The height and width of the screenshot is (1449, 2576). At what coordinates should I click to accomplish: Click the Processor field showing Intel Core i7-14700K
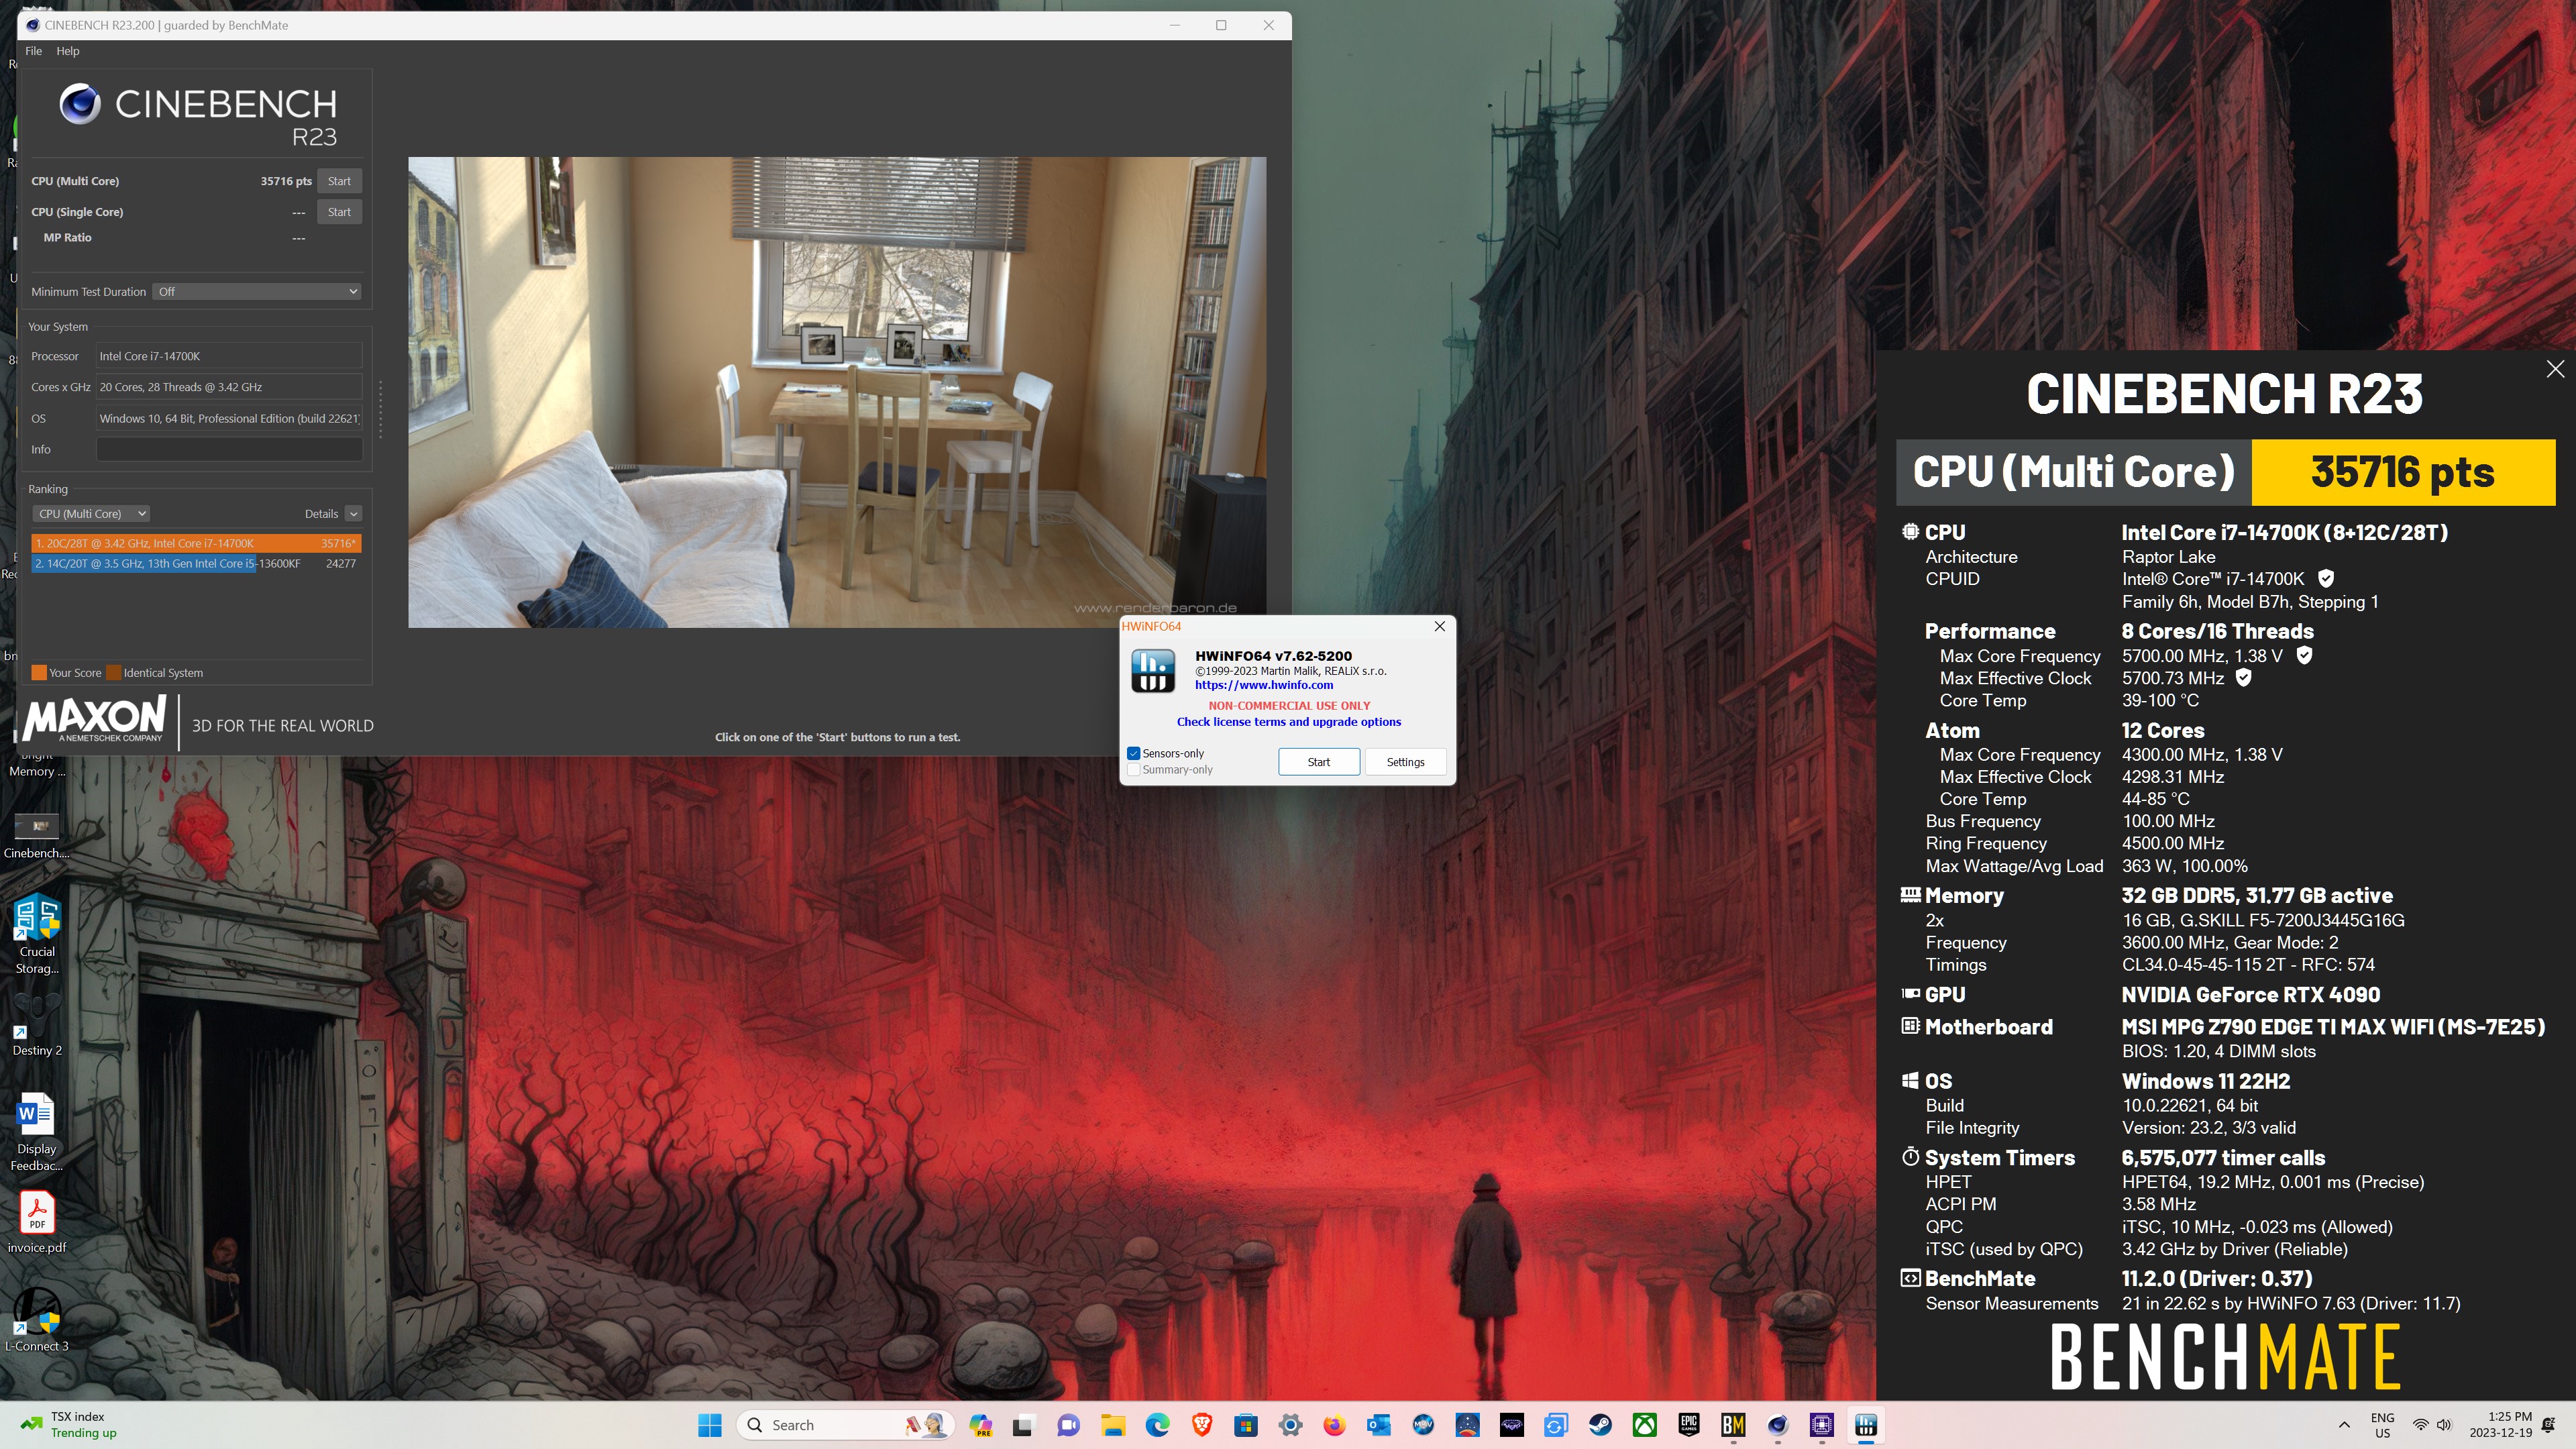point(229,356)
